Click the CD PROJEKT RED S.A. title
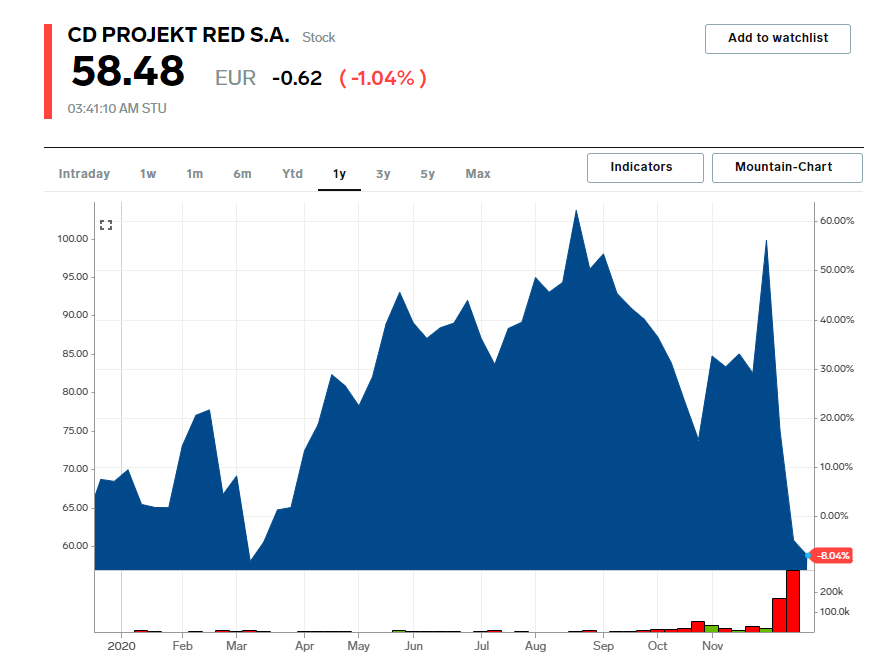This screenshot has width=871, height=662. pos(178,35)
